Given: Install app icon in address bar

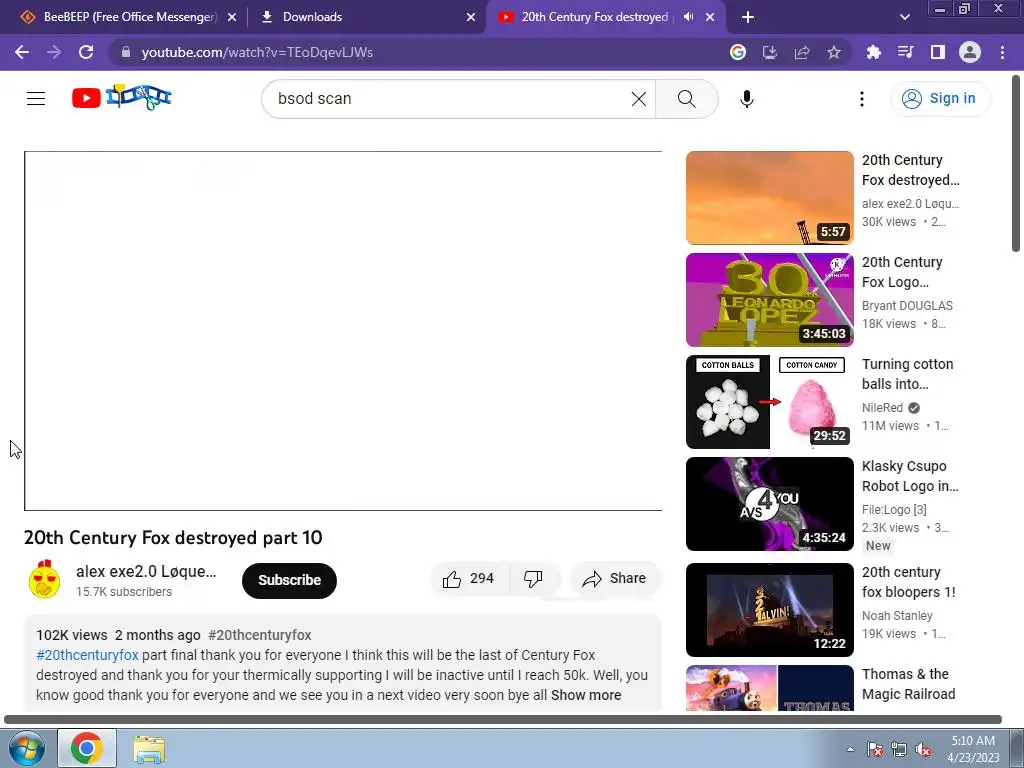Looking at the screenshot, I should coord(770,52).
